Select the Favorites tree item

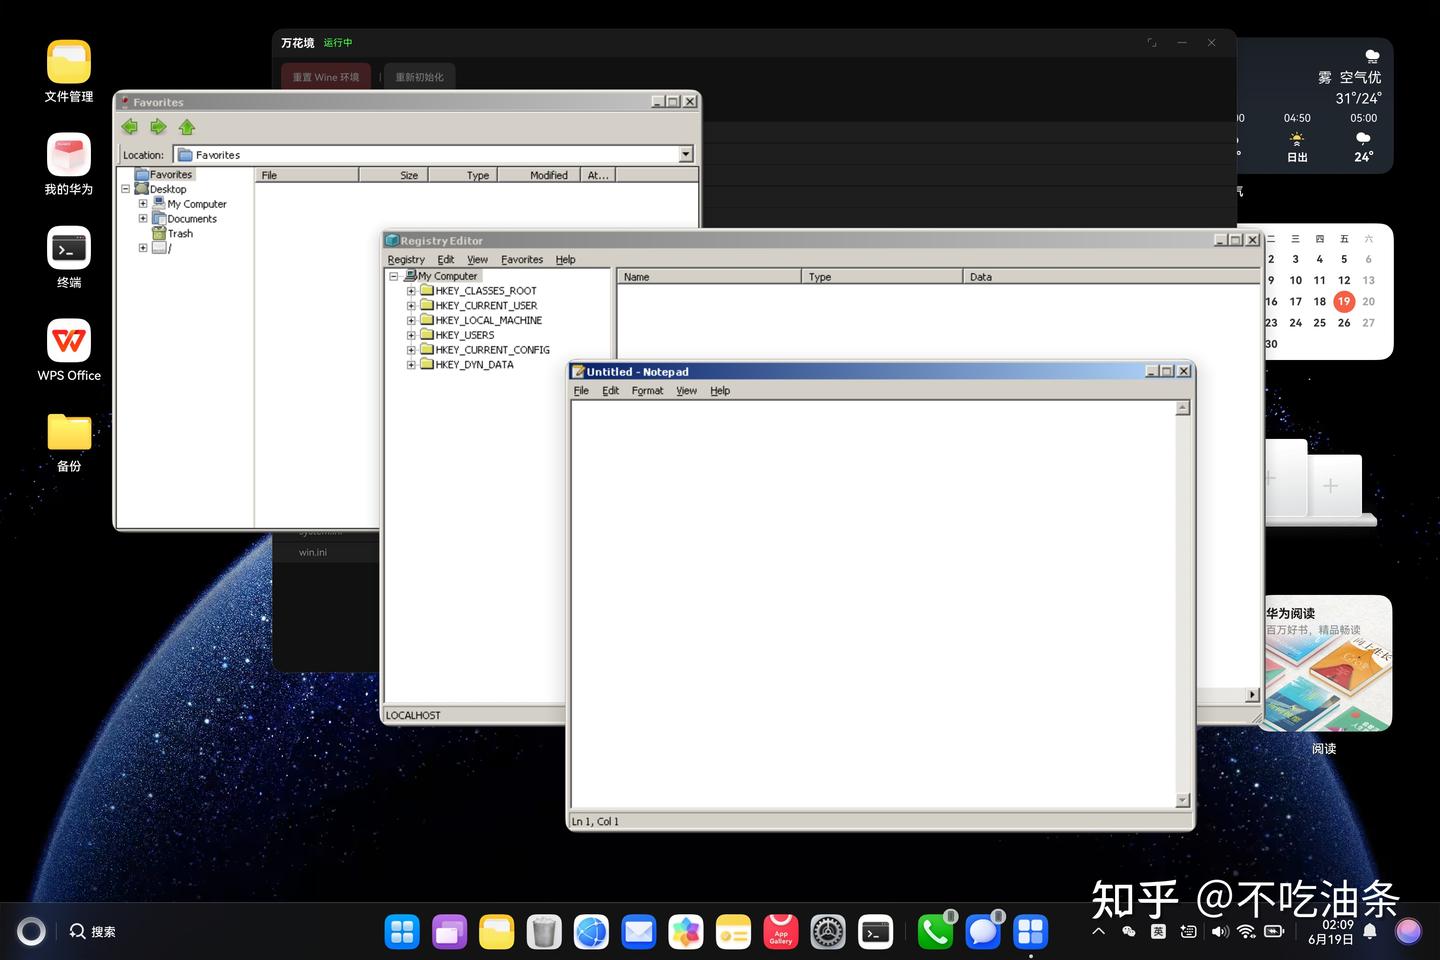tap(171, 174)
